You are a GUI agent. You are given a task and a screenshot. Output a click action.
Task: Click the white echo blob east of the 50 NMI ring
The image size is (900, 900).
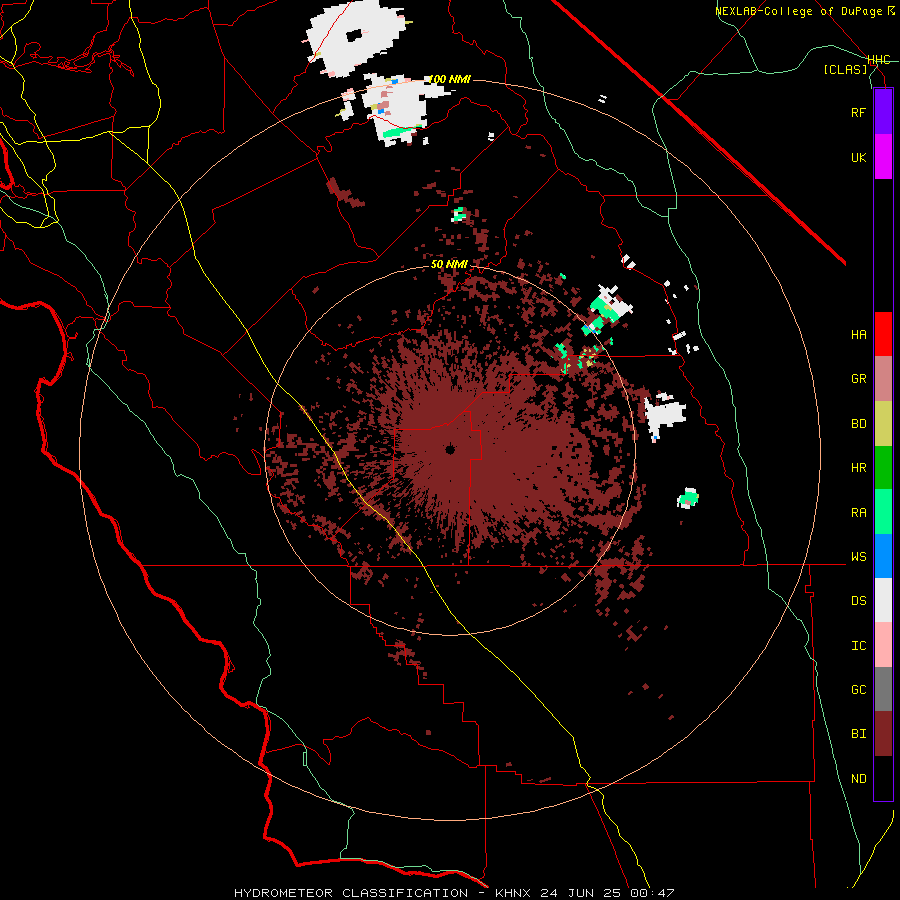click(665, 414)
